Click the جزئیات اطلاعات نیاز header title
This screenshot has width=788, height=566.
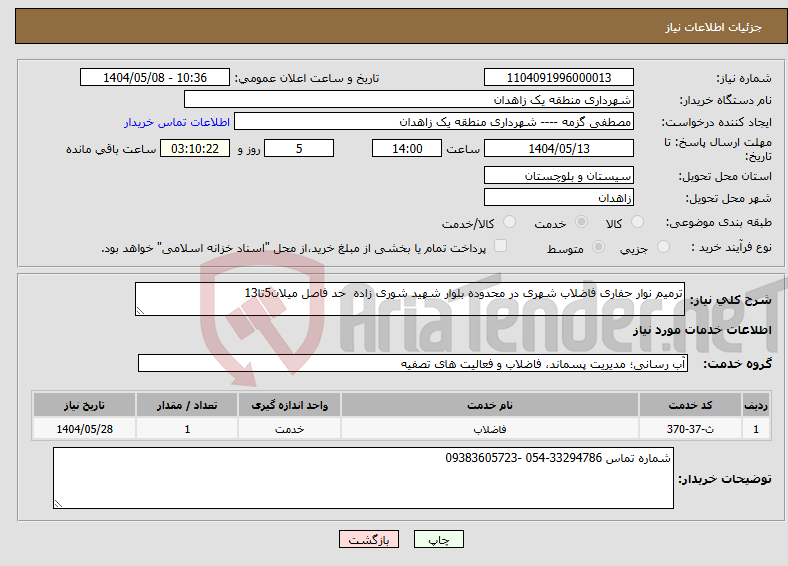click(714, 27)
